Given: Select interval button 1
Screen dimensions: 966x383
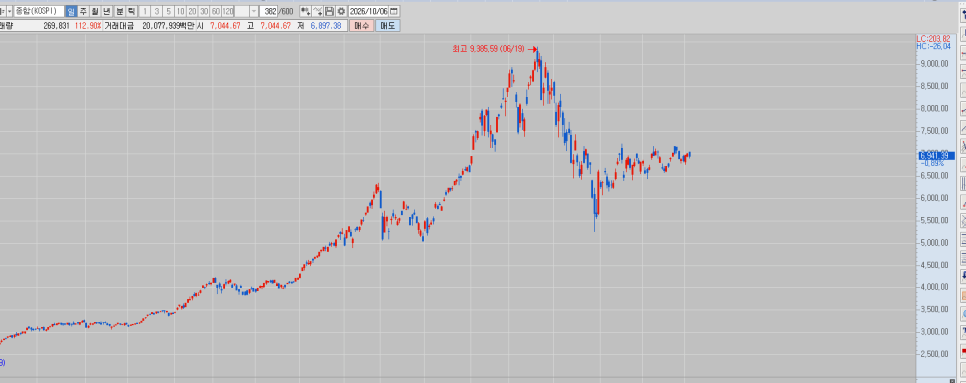Looking at the screenshot, I should [x=145, y=11].
